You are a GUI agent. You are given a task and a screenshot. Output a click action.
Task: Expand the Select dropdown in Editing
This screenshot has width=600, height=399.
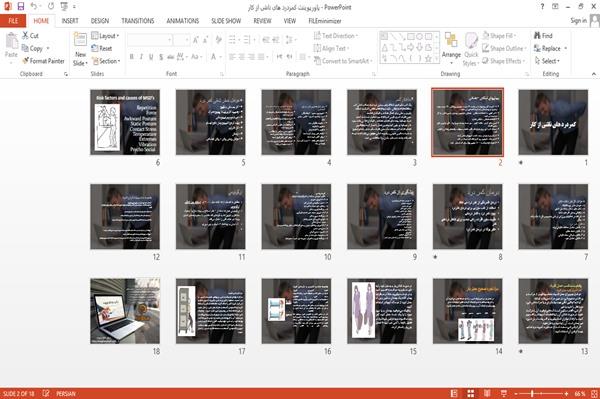click(547, 61)
